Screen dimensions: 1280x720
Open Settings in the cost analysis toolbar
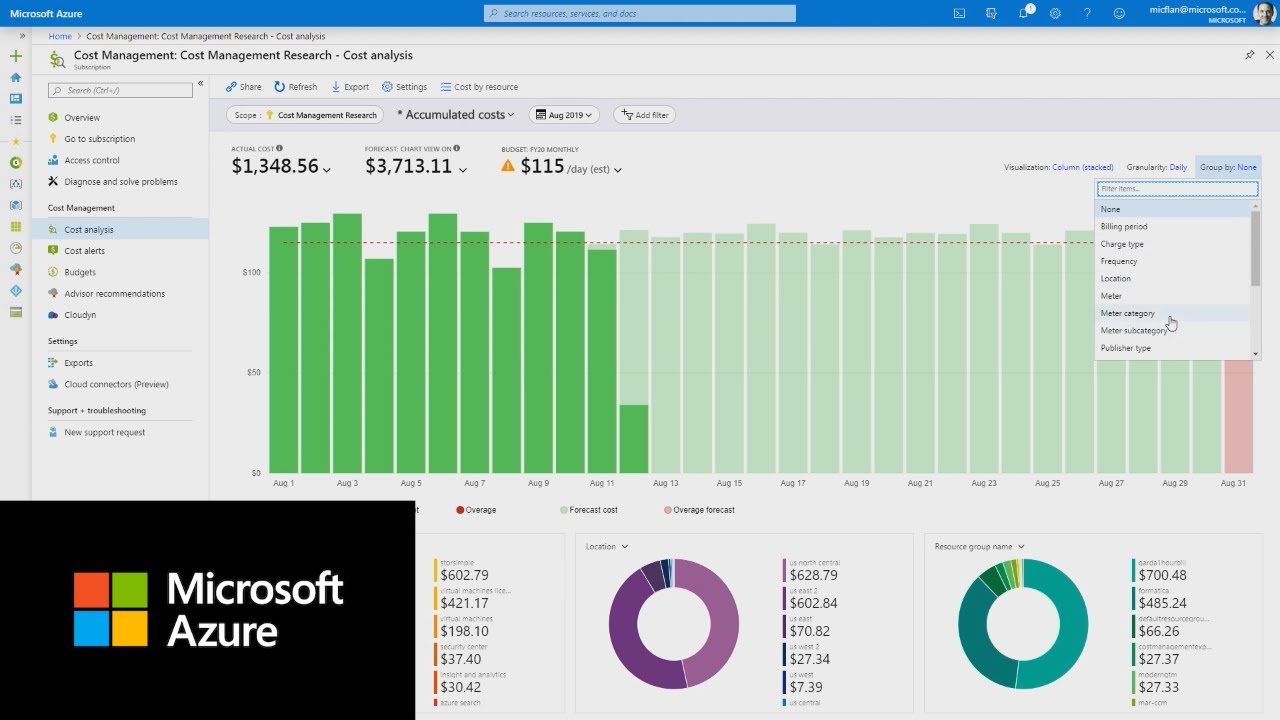pyautogui.click(x=404, y=87)
